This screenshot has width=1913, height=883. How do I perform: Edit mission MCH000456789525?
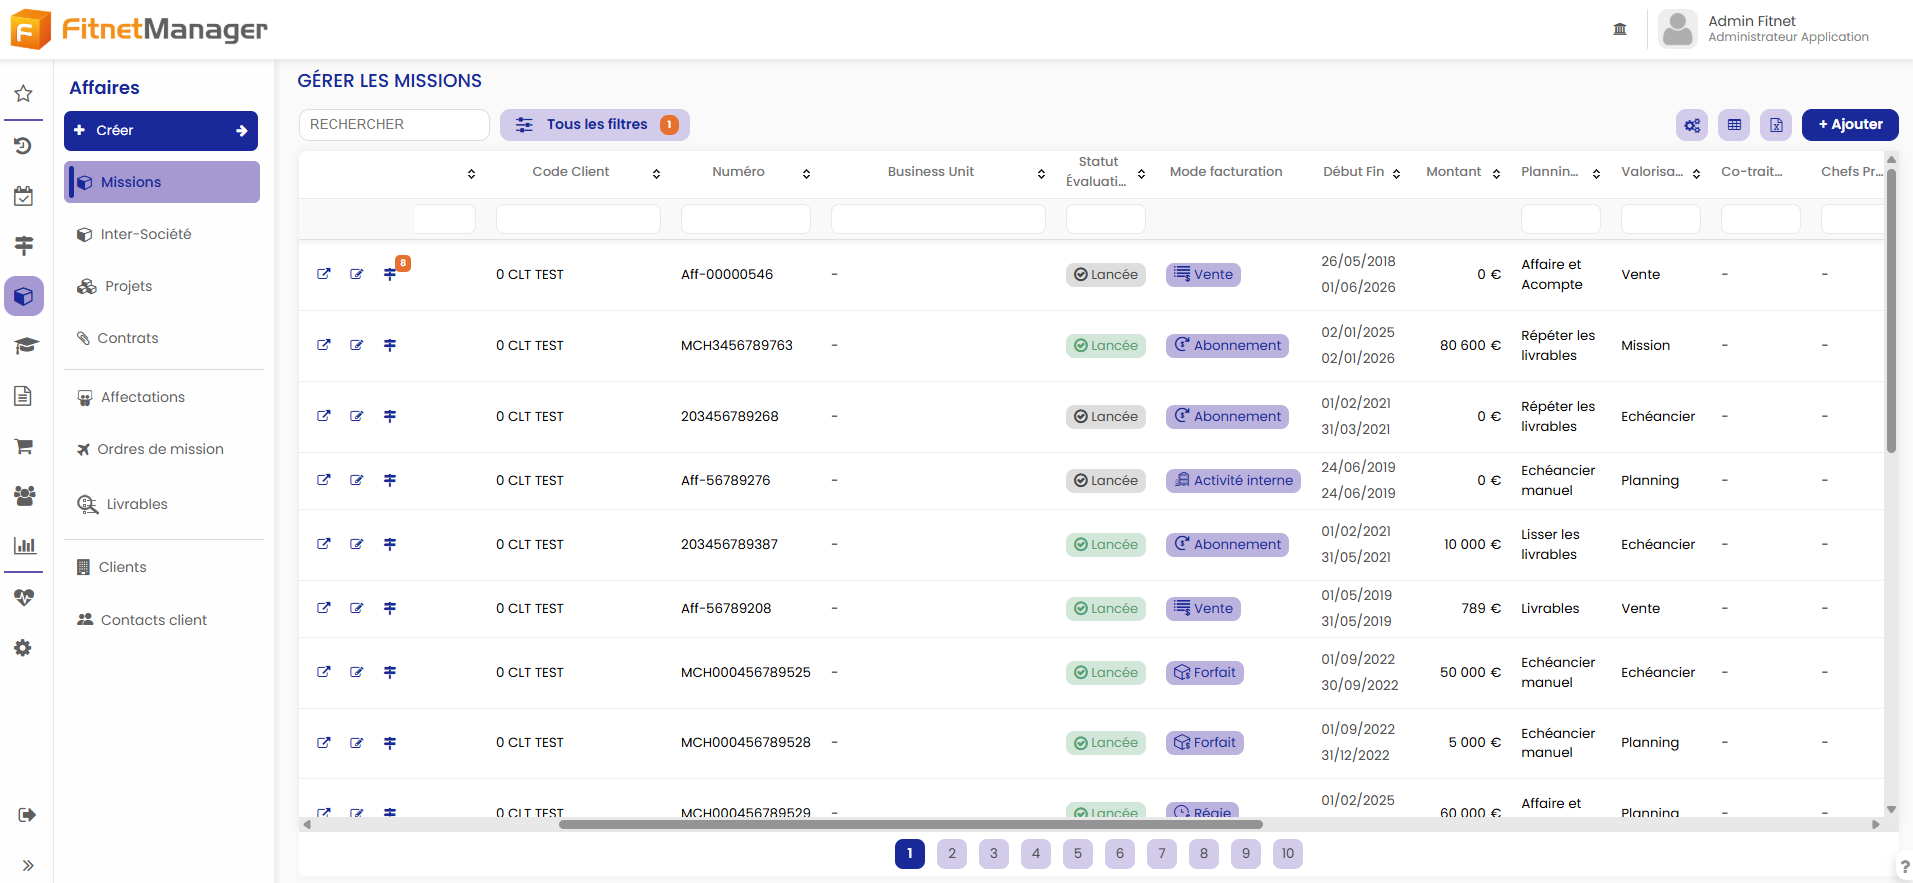(357, 672)
